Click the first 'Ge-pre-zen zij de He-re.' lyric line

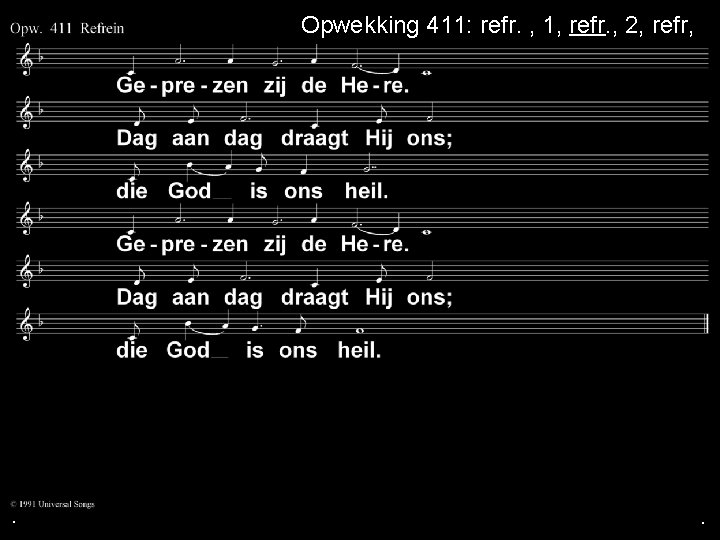coord(262,86)
